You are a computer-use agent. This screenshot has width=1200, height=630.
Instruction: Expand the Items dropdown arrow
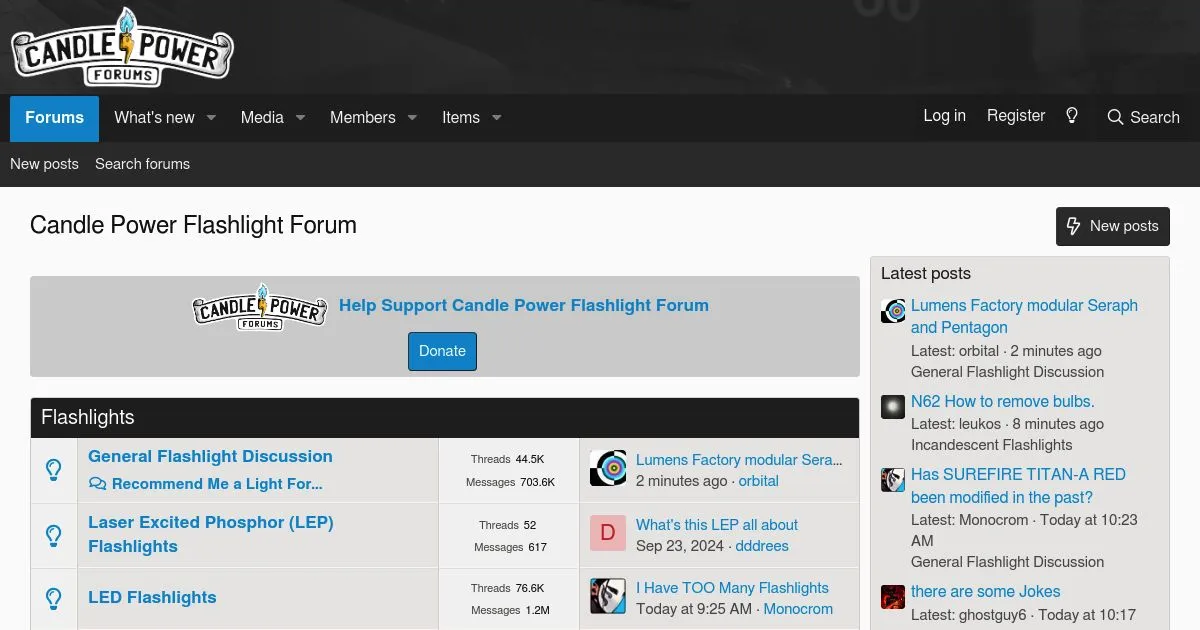(496, 118)
